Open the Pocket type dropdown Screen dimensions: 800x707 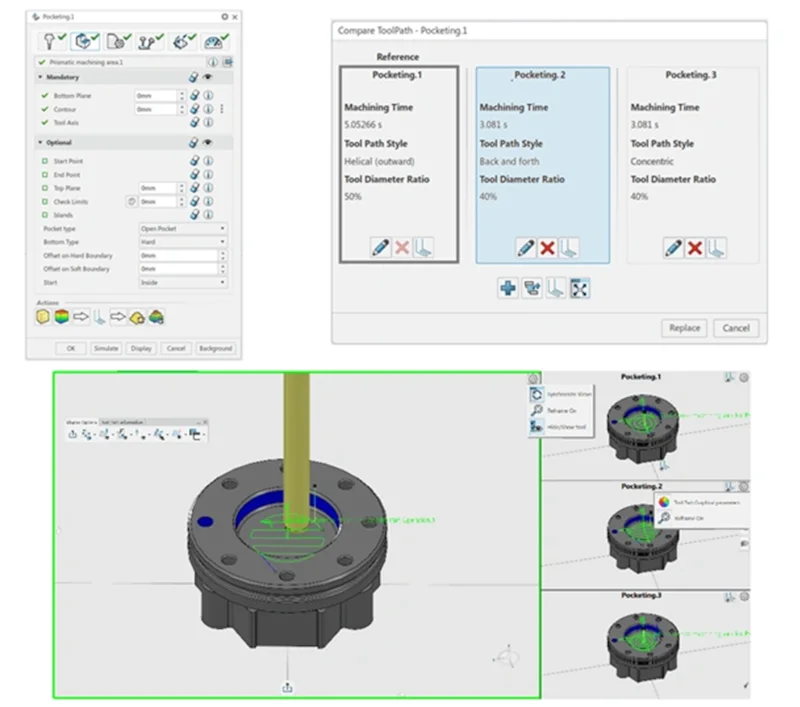(182, 229)
